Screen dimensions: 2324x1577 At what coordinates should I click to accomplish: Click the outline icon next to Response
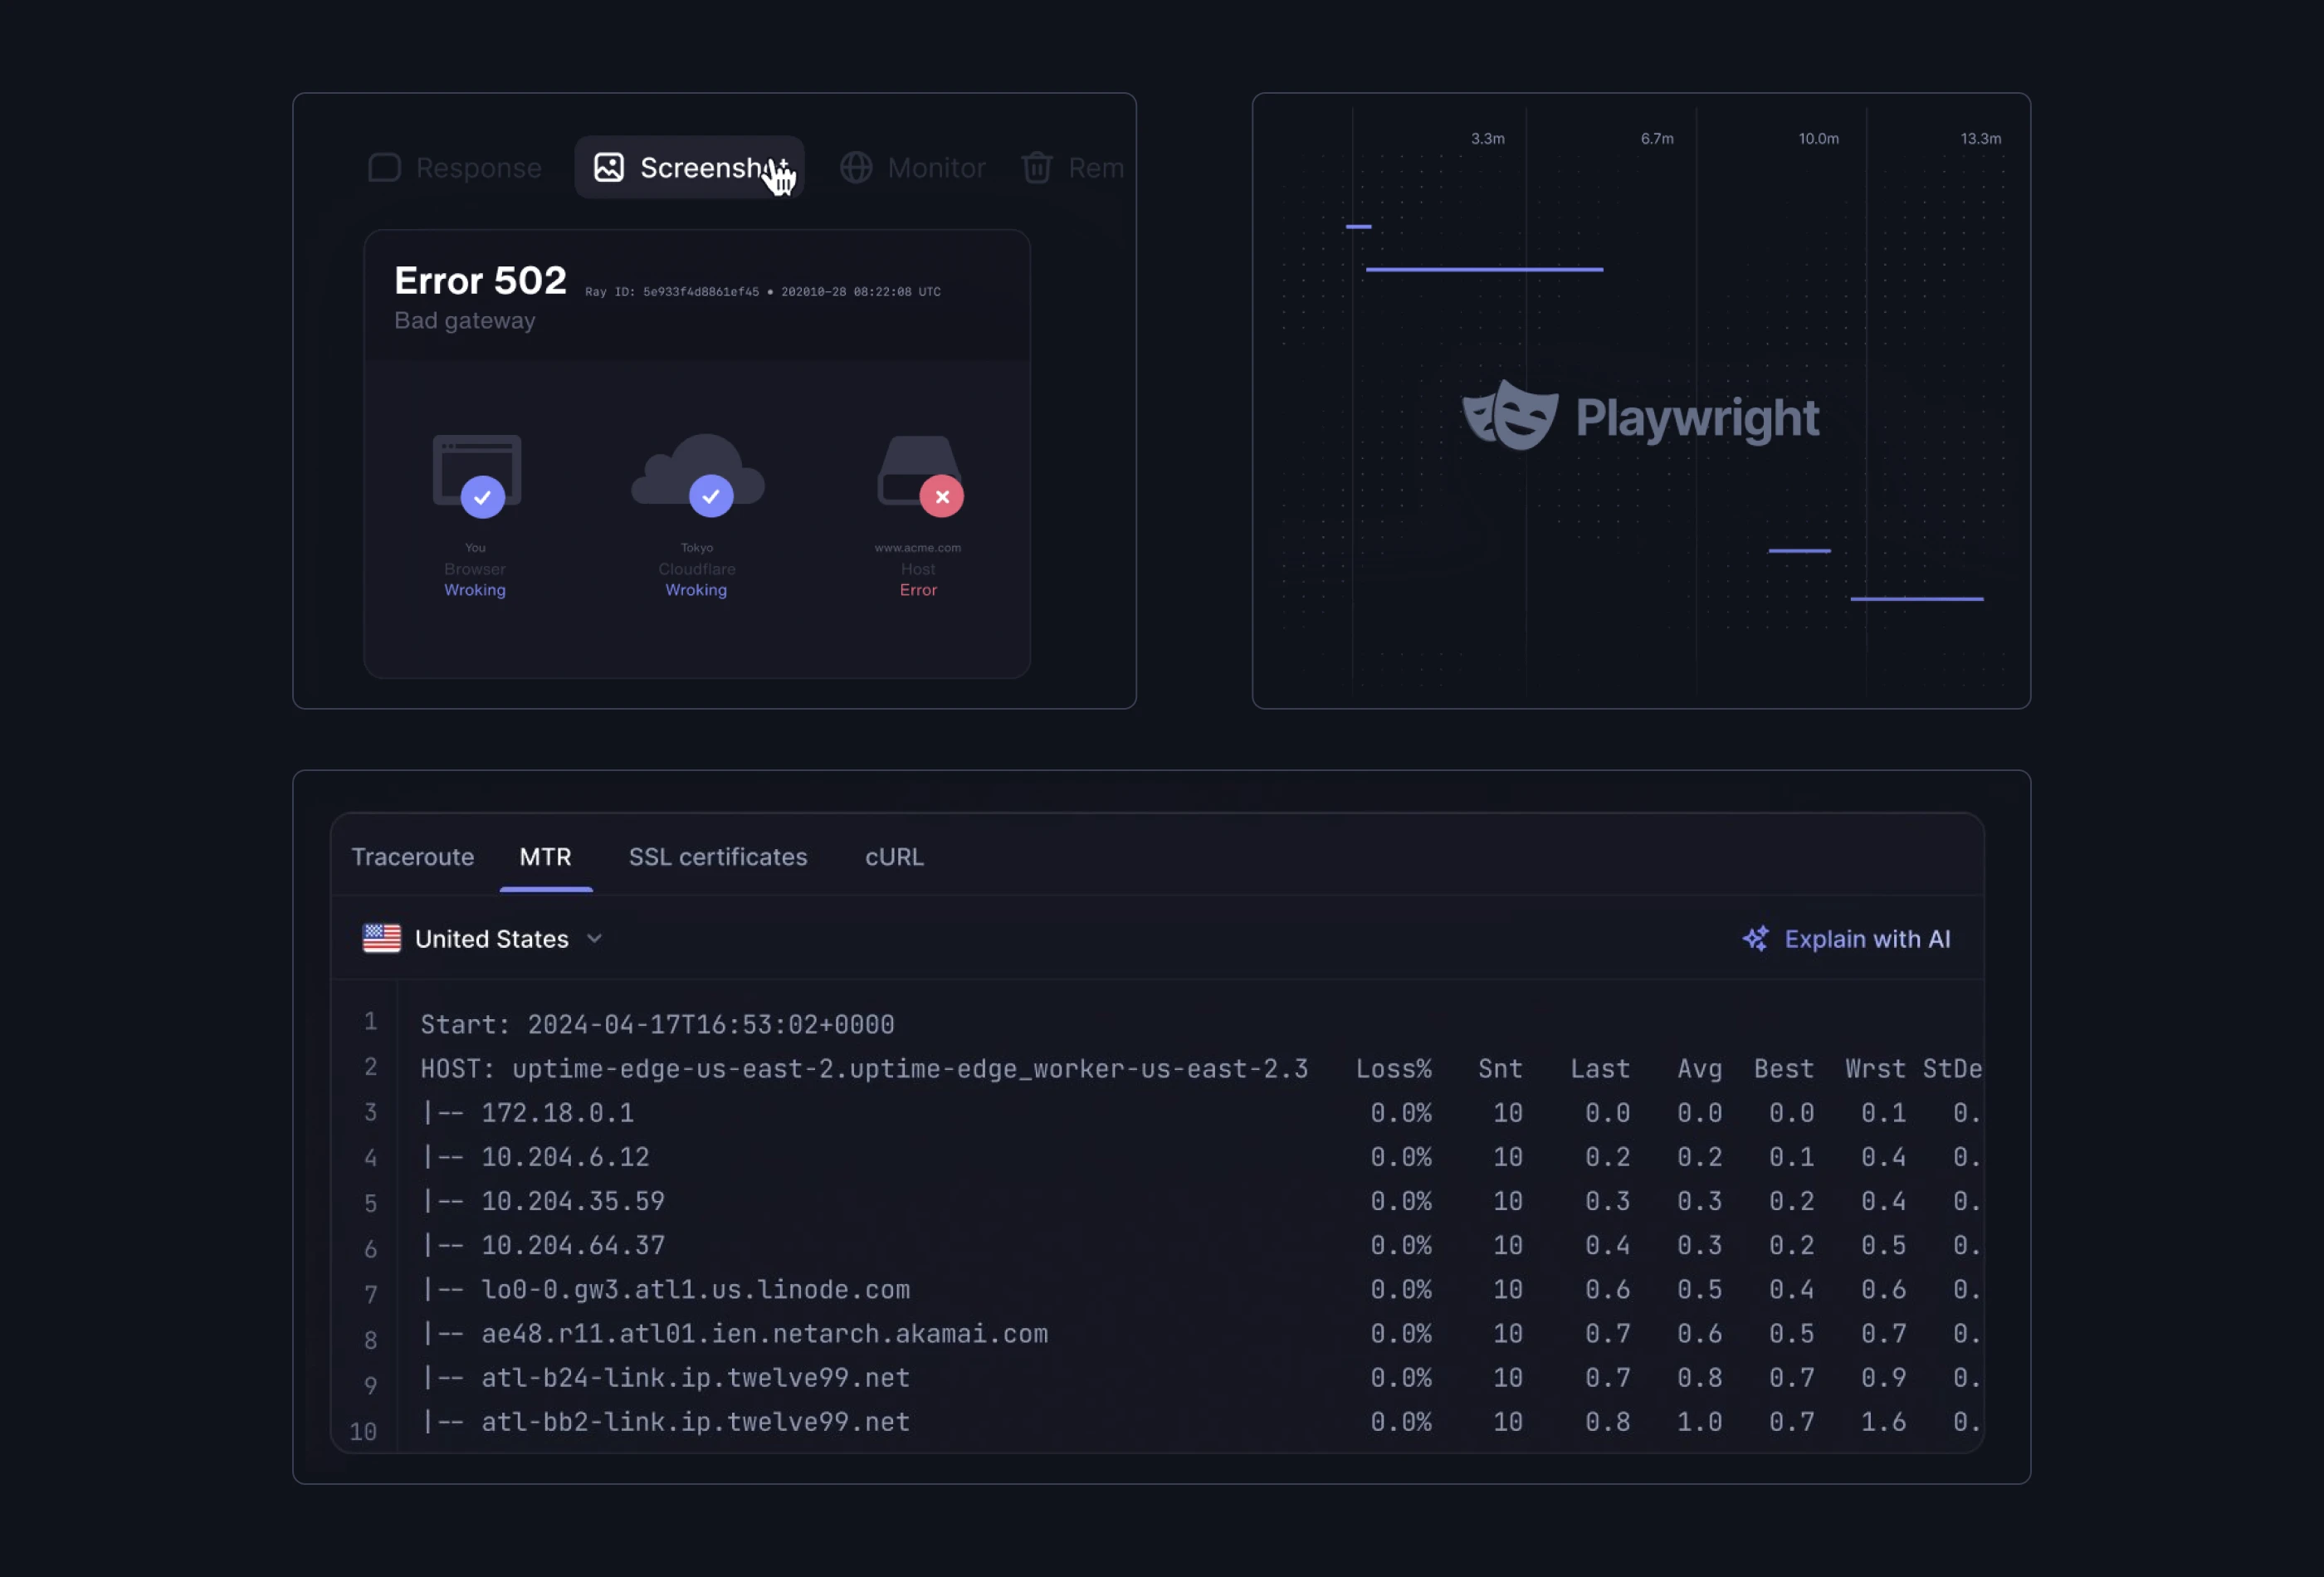385,168
